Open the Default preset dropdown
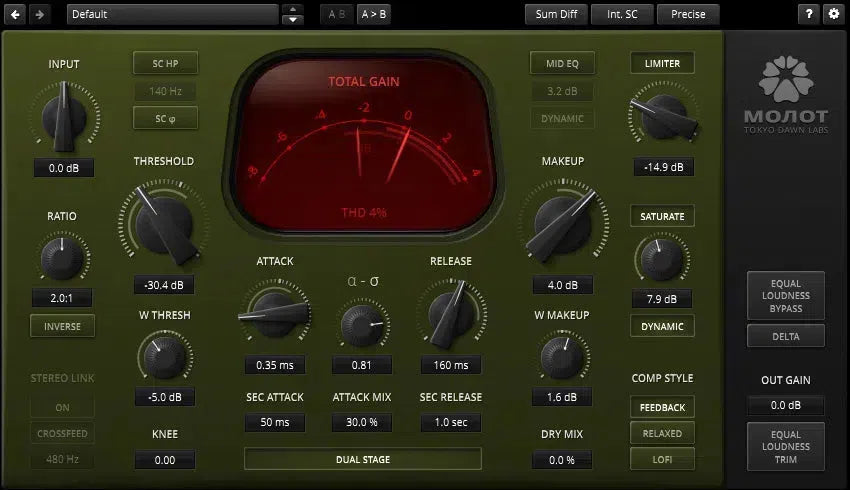The height and width of the screenshot is (490, 850). pos(172,14)
